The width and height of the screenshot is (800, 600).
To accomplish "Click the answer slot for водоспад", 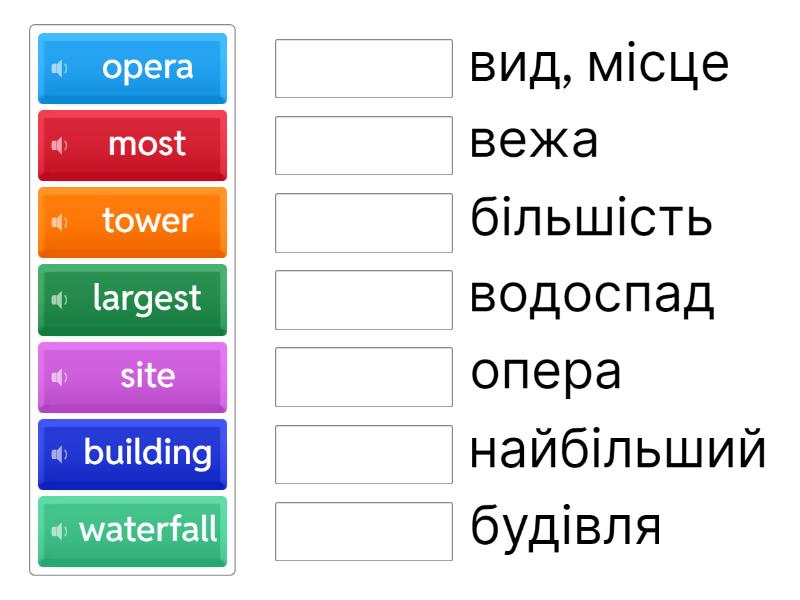I will (364, 299).
